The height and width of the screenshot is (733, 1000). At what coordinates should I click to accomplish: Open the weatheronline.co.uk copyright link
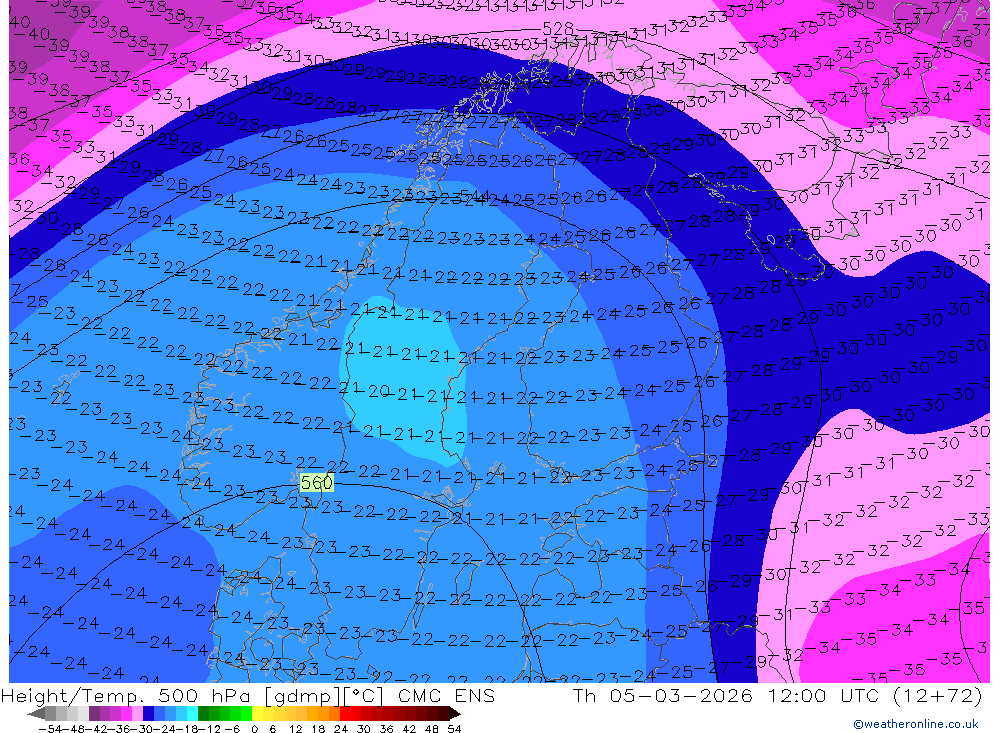(x=915, y=724)
